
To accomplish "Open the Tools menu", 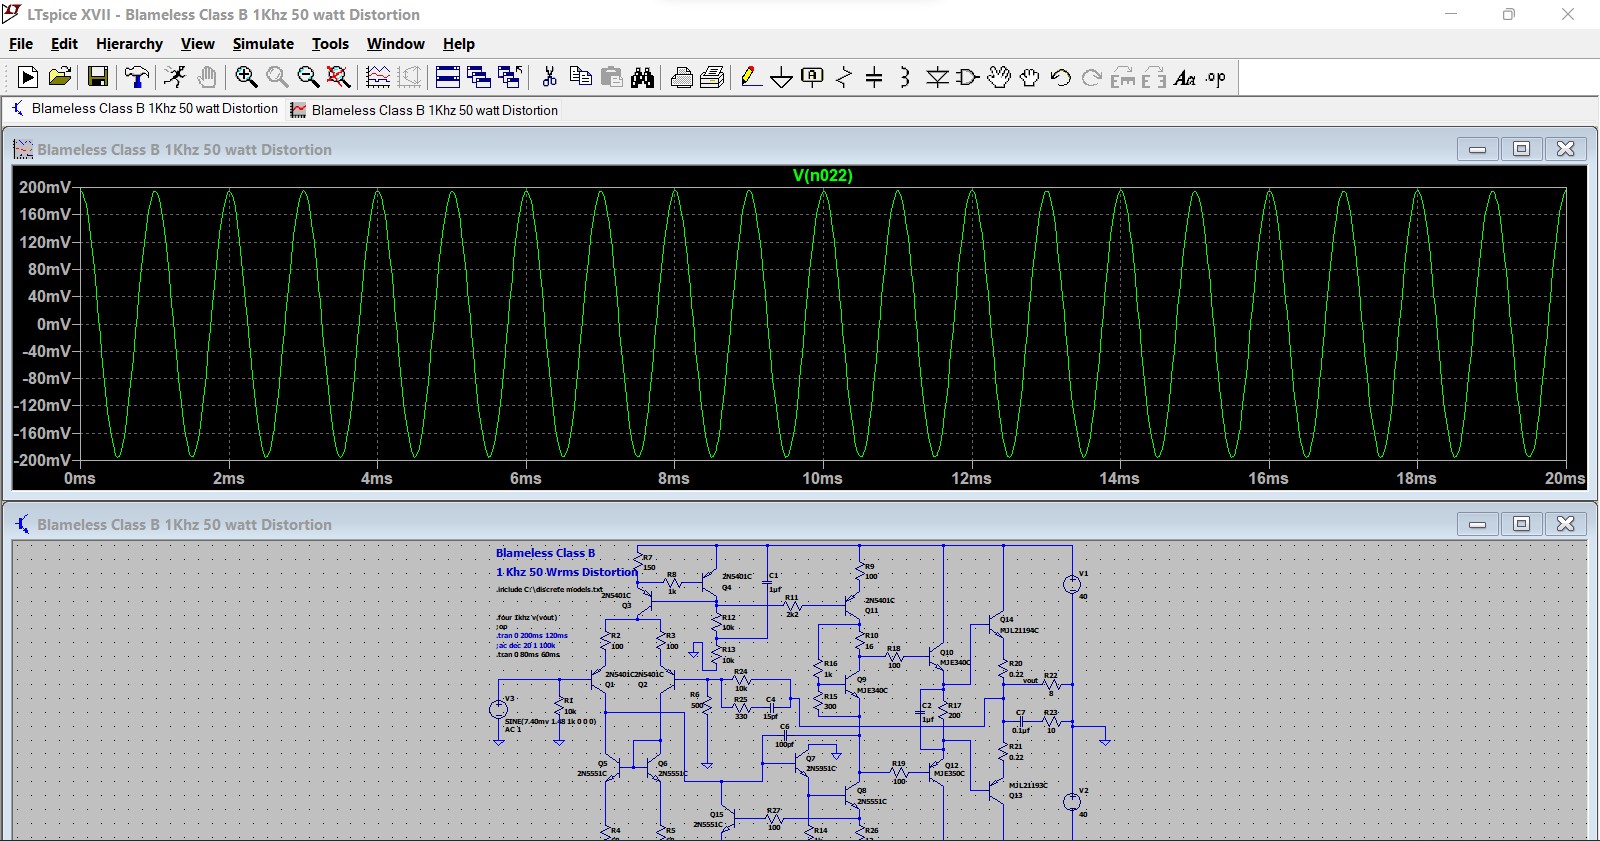I will point(330,44).
